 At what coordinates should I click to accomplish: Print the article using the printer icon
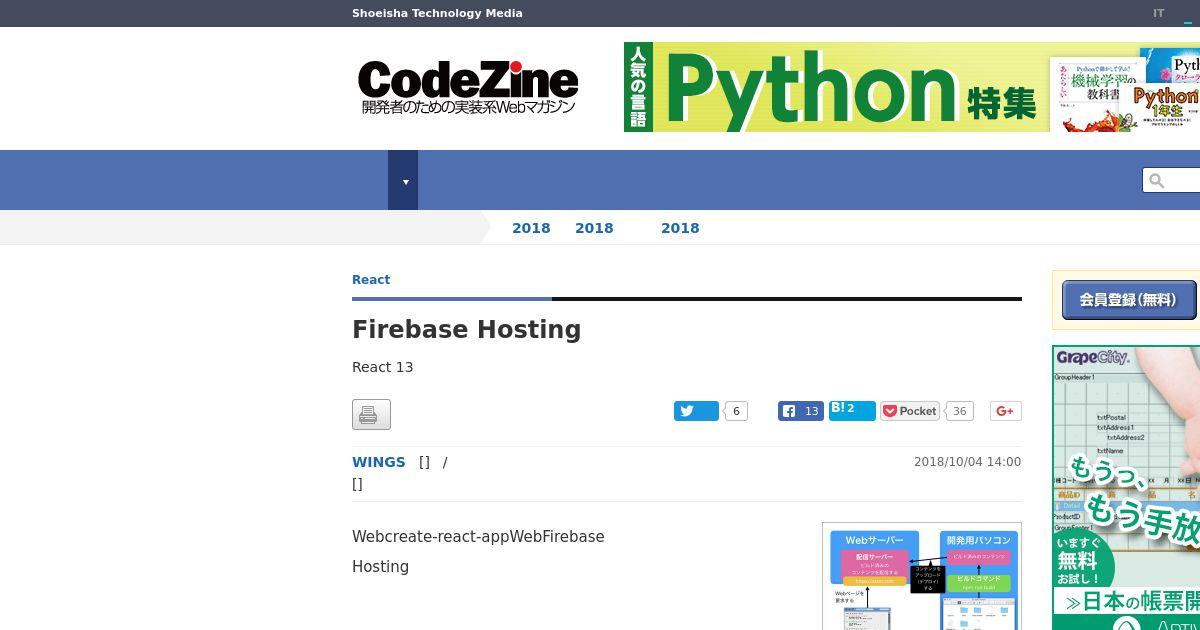[371, 414]
